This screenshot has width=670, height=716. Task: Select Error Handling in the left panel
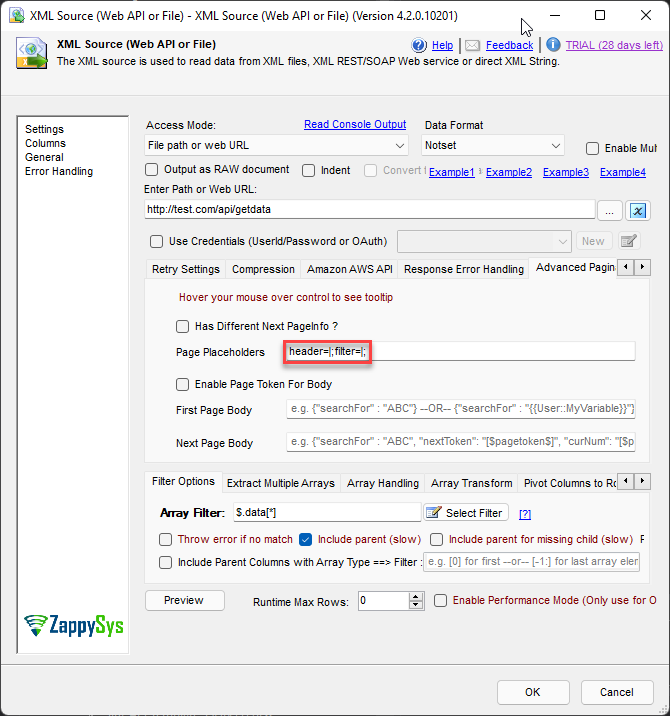coord(59,172)
